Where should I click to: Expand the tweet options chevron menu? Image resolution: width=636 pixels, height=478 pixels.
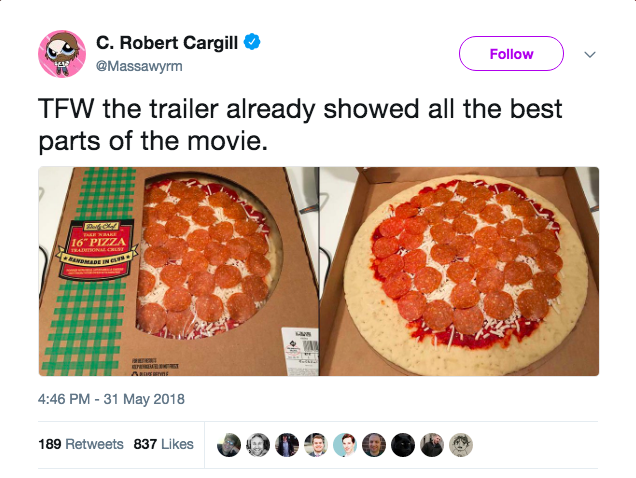590,55
